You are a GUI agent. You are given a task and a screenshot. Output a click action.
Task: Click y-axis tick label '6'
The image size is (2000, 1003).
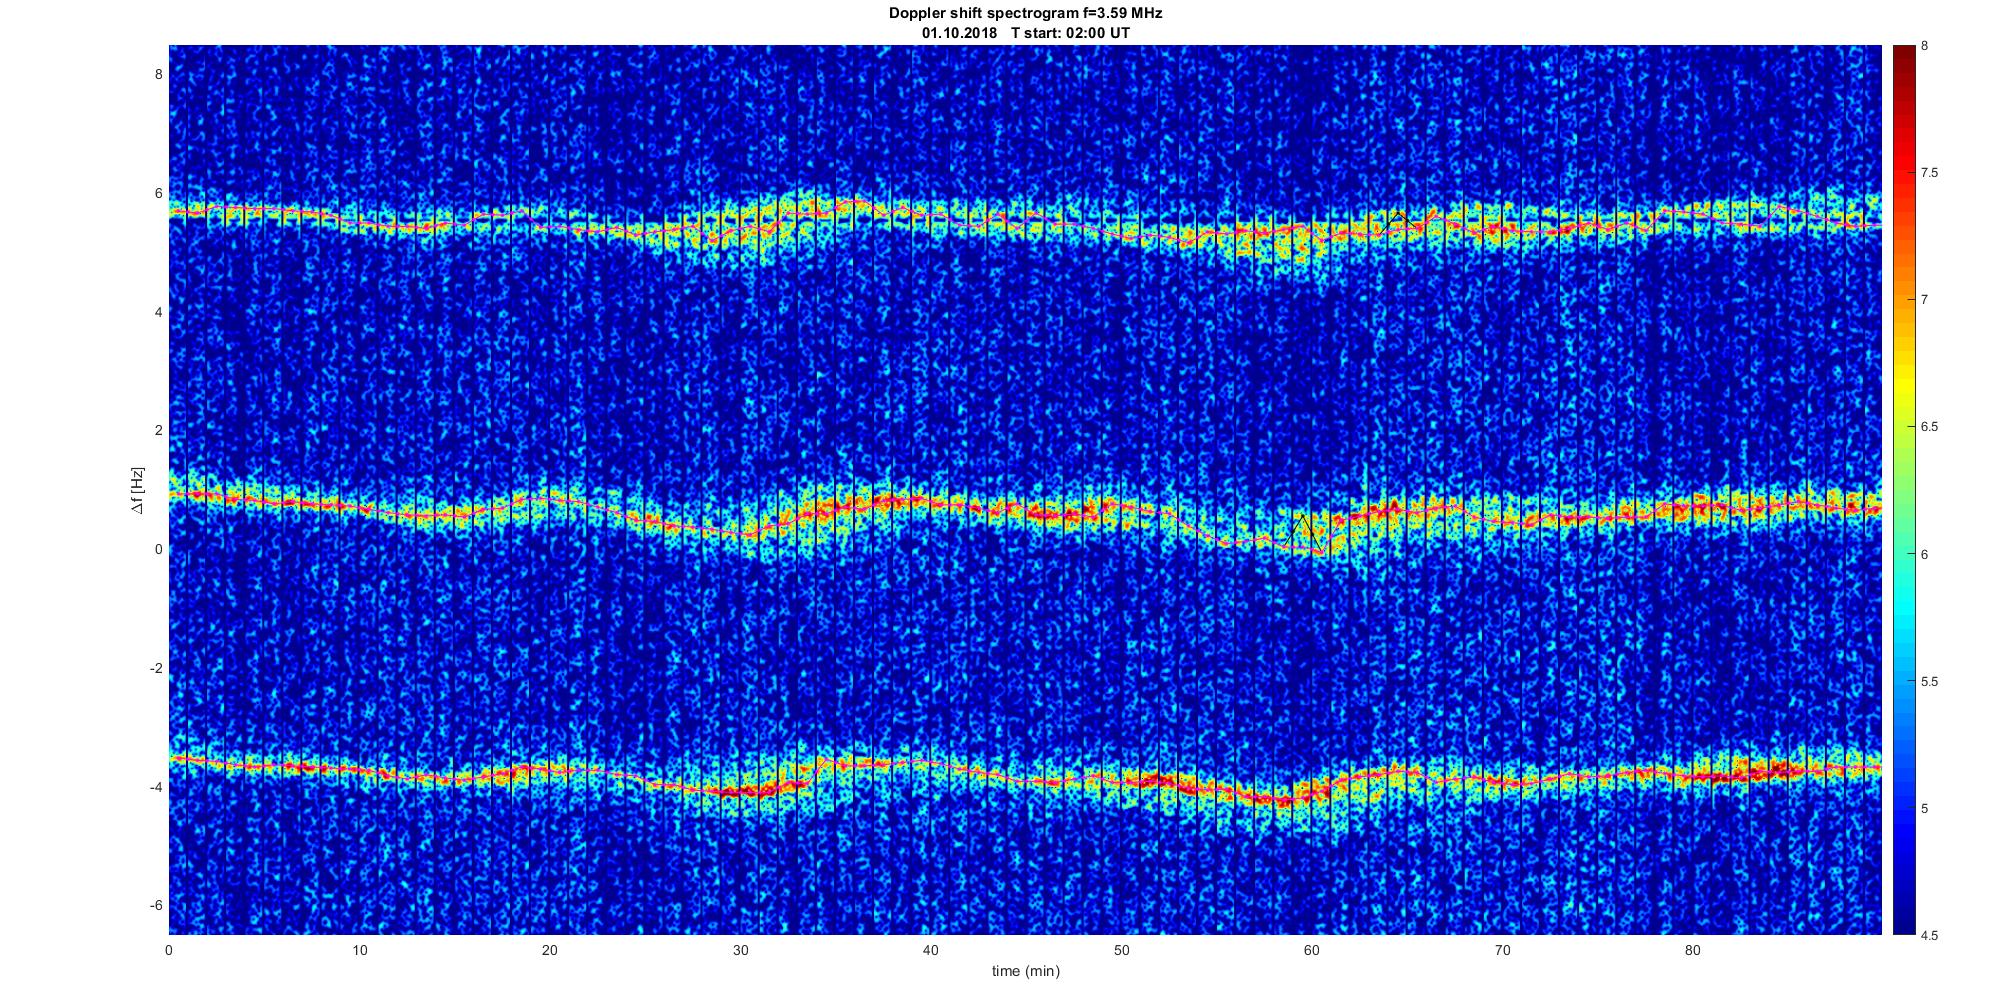pos(158,193)
